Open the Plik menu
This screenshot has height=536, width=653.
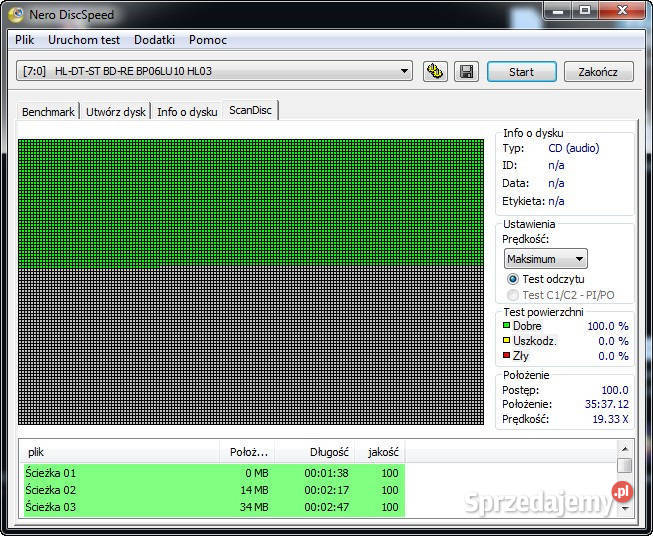click(x=25, y=40)
